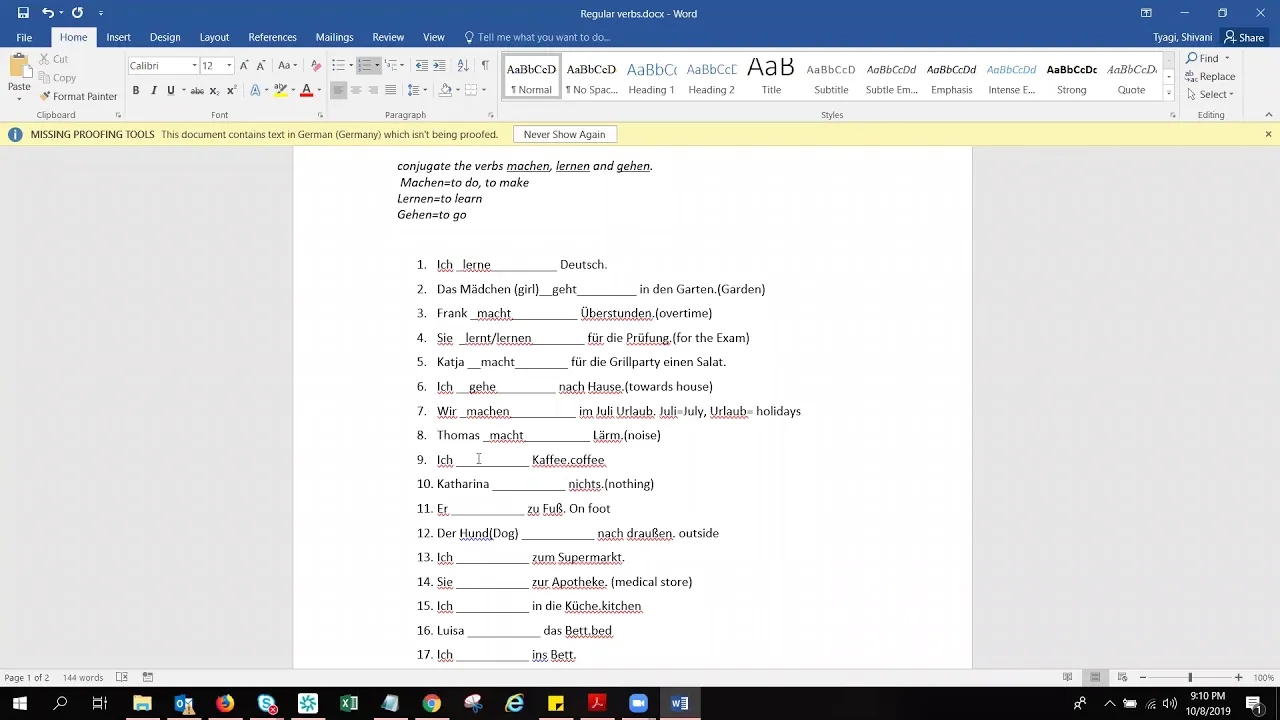Viewport: 1280px width, 720px height.
Task: Open the Review ribbon tab
Action: 388,37
